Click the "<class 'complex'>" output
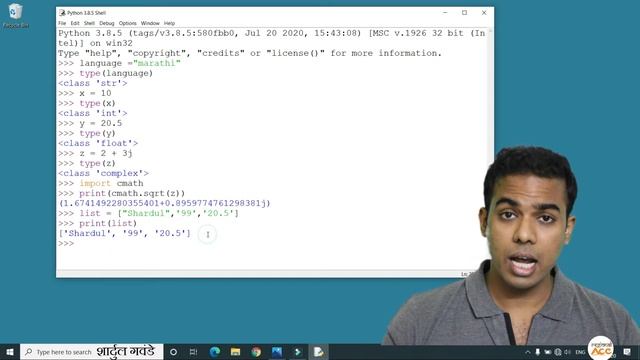Image resolution: width=640 pixels, height=360 pixels. point(103,173)
